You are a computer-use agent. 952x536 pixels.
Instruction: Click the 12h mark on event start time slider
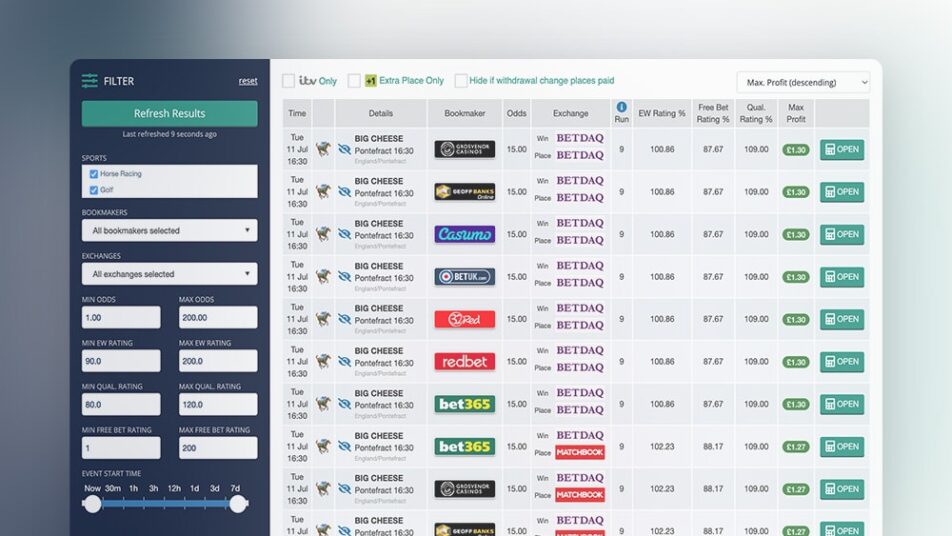click(174, 489)
